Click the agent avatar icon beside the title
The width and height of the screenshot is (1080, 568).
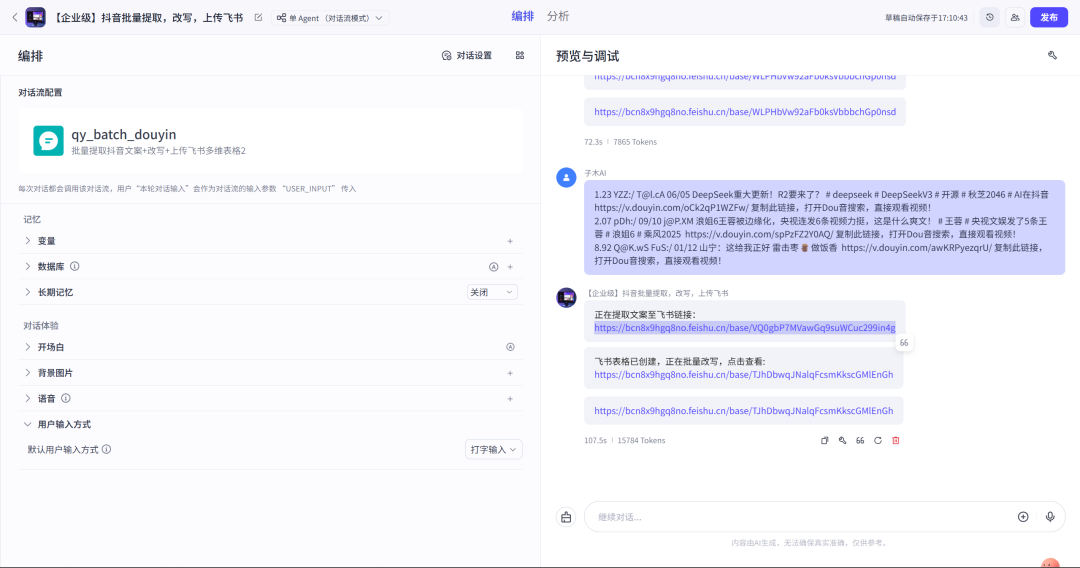point(35,17)
